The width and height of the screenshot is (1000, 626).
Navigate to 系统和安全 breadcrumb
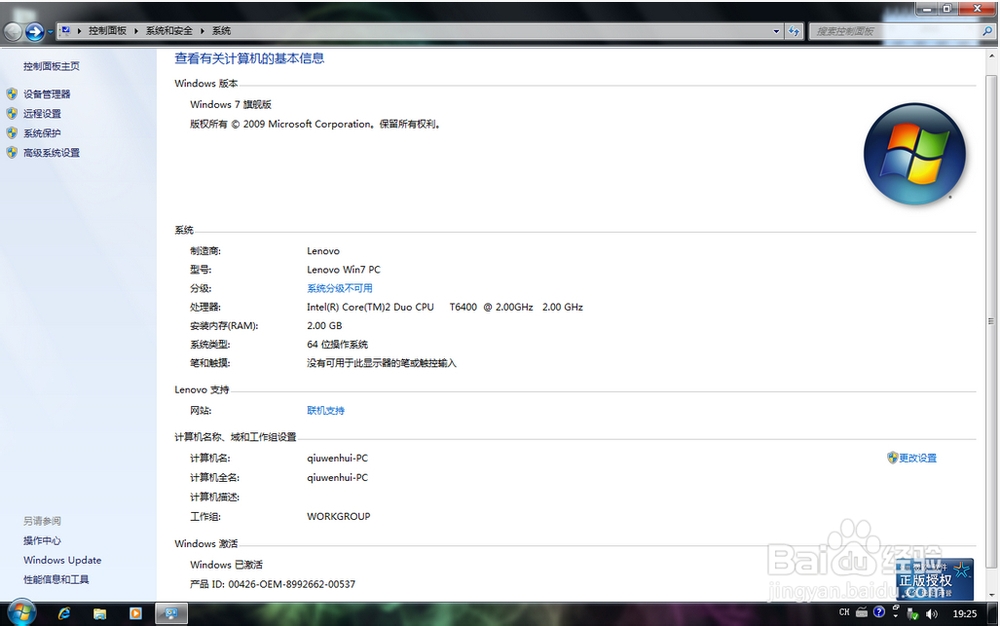click(x=168, y=31)
